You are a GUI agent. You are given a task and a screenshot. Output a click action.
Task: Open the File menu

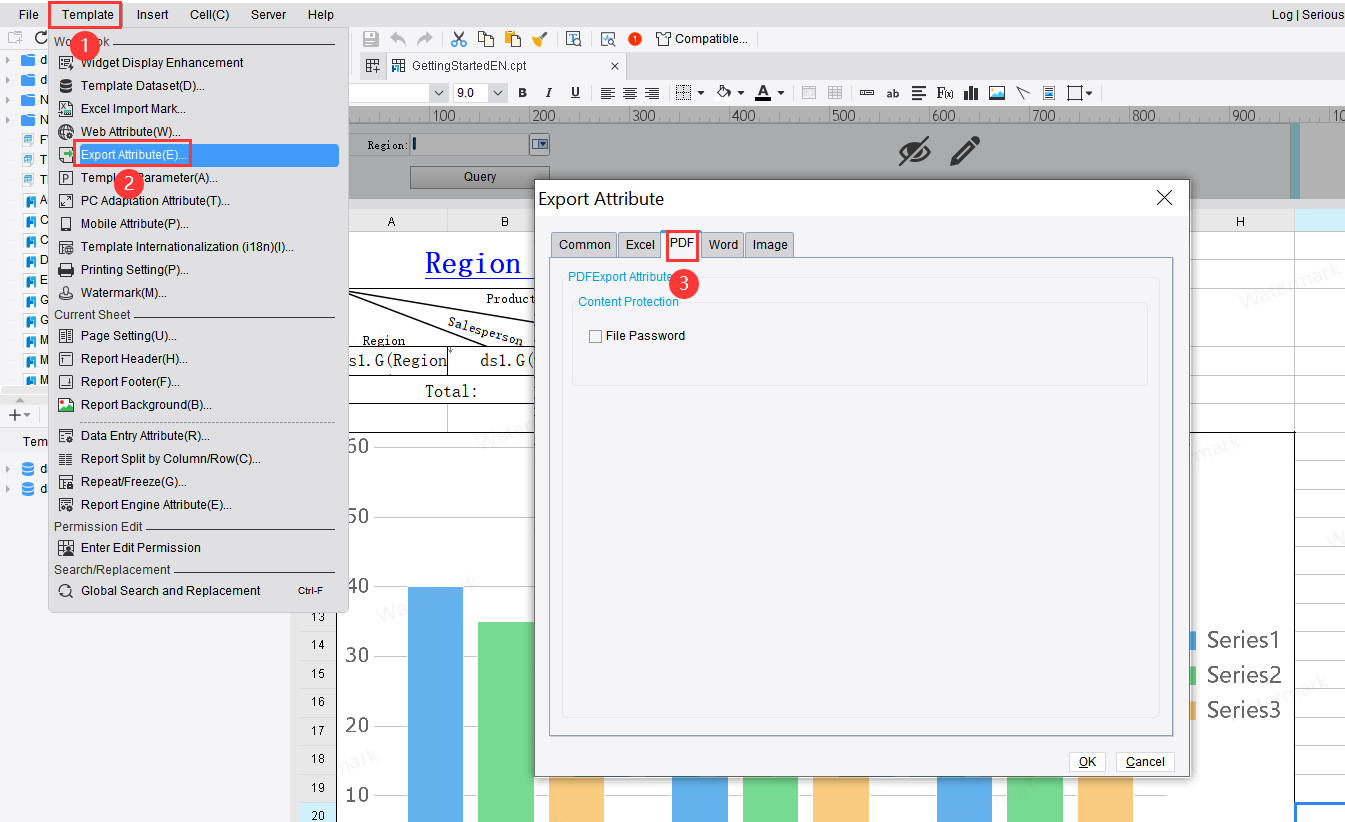pyautogui.click(x=28, y=15)
